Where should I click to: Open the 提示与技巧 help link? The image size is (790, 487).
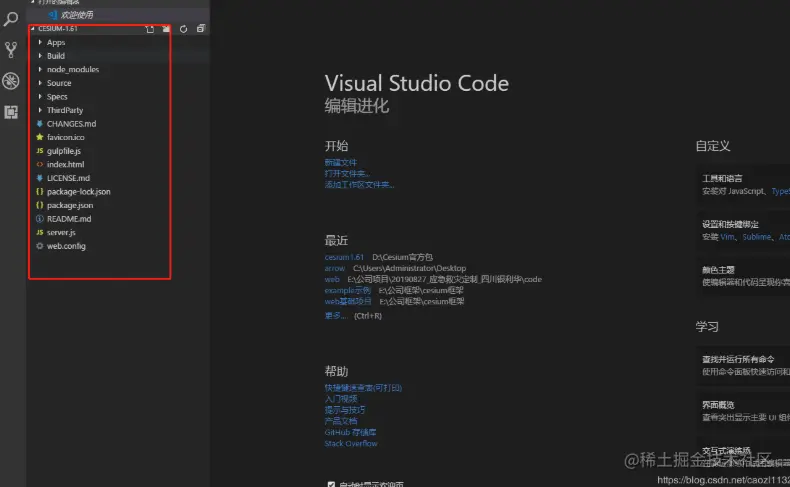[345, 410]
